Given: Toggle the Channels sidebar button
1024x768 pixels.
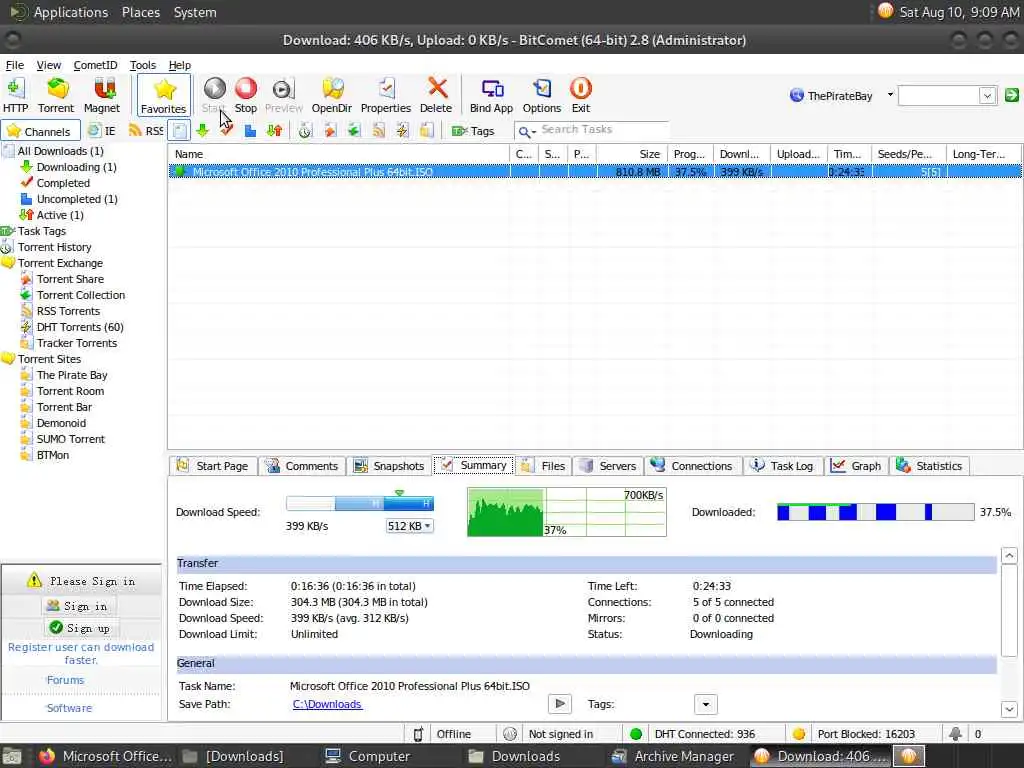Looking at the screenshot, I should pos(40,131).
